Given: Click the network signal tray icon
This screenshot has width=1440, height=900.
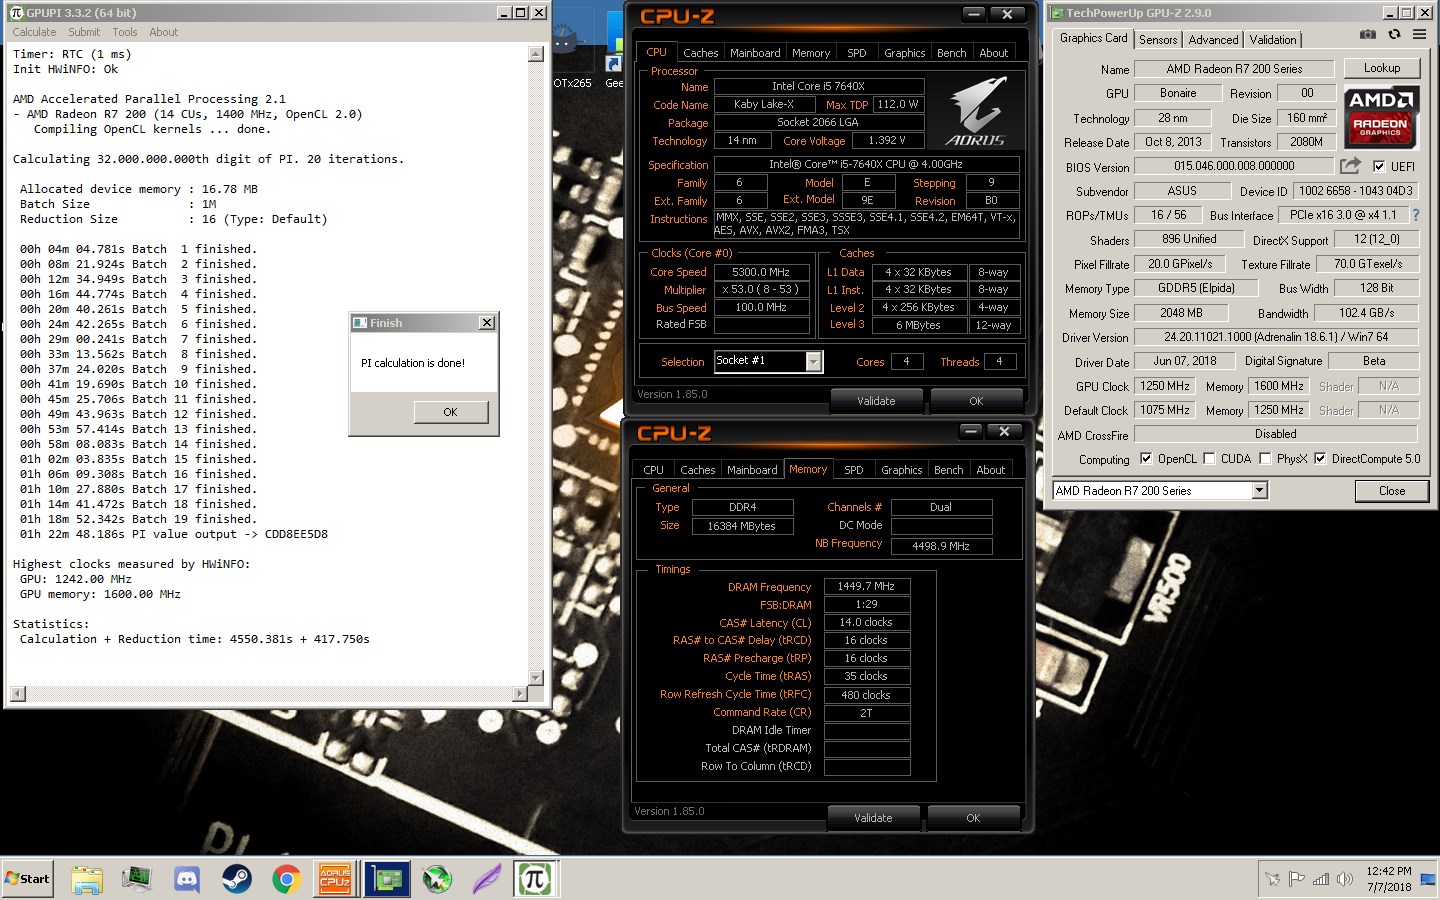Looking at the screenshot, I should coord(1321,879).
